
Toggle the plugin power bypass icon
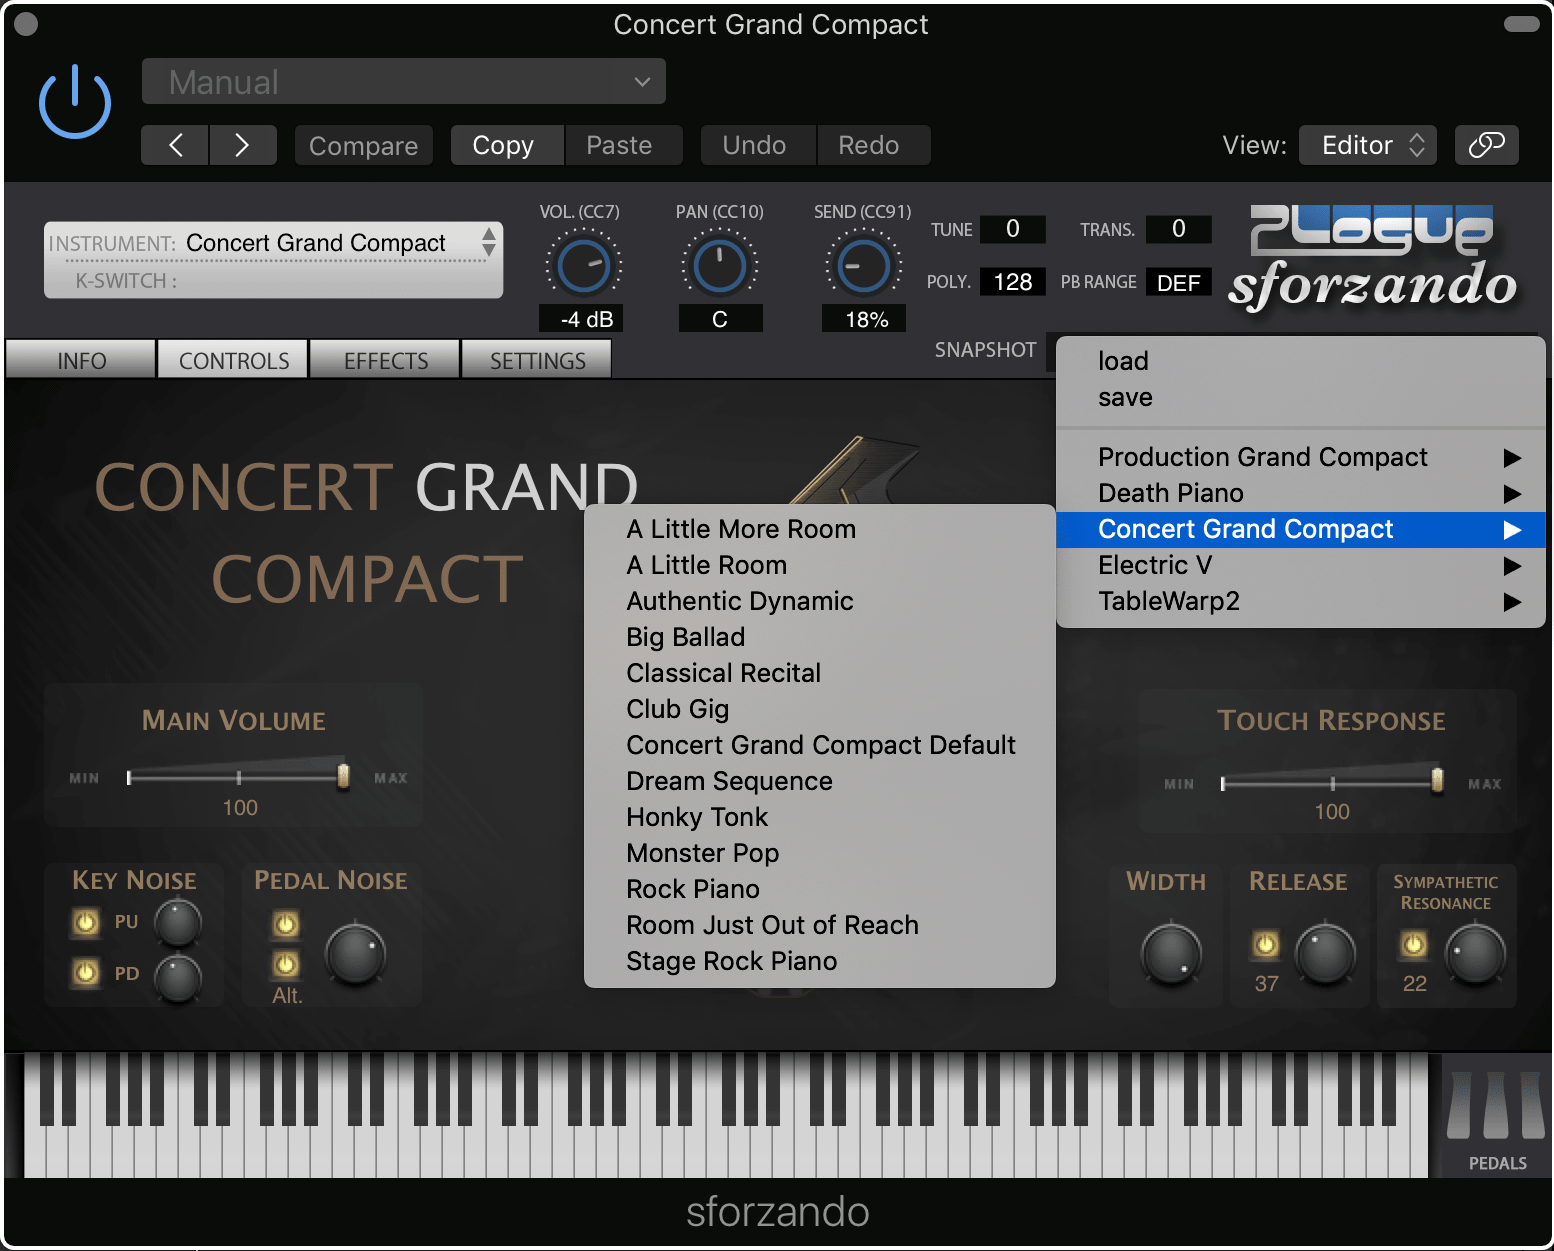75,102
